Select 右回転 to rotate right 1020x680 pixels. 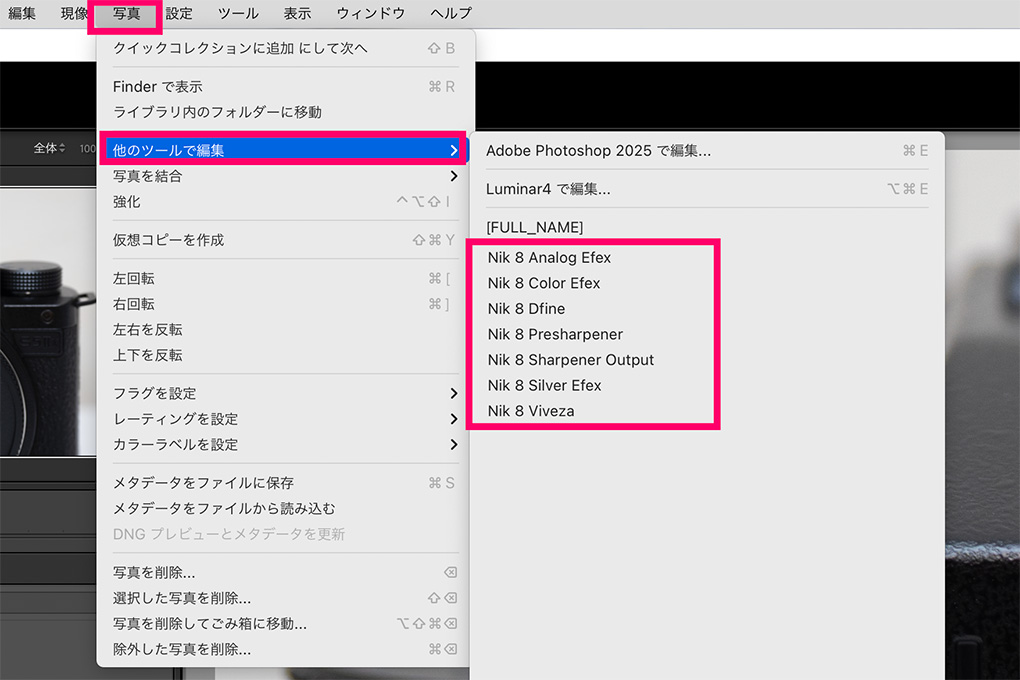coord(286,304)
